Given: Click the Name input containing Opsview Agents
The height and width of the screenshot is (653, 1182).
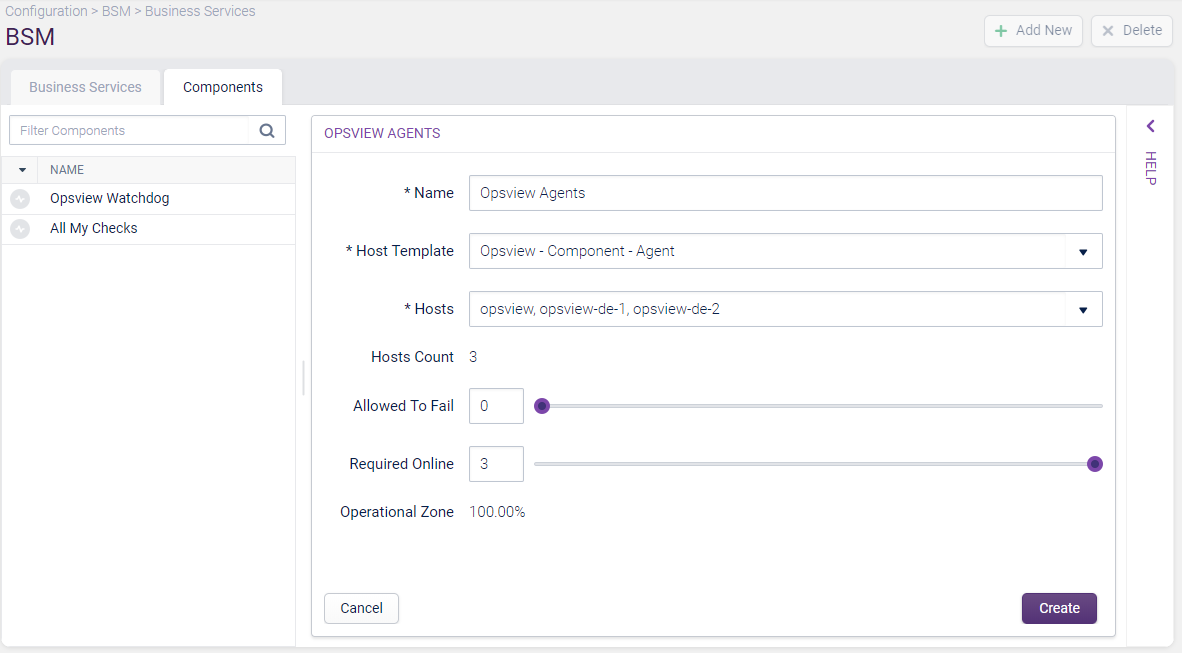Looking at the screenshot, I should 785,193.
